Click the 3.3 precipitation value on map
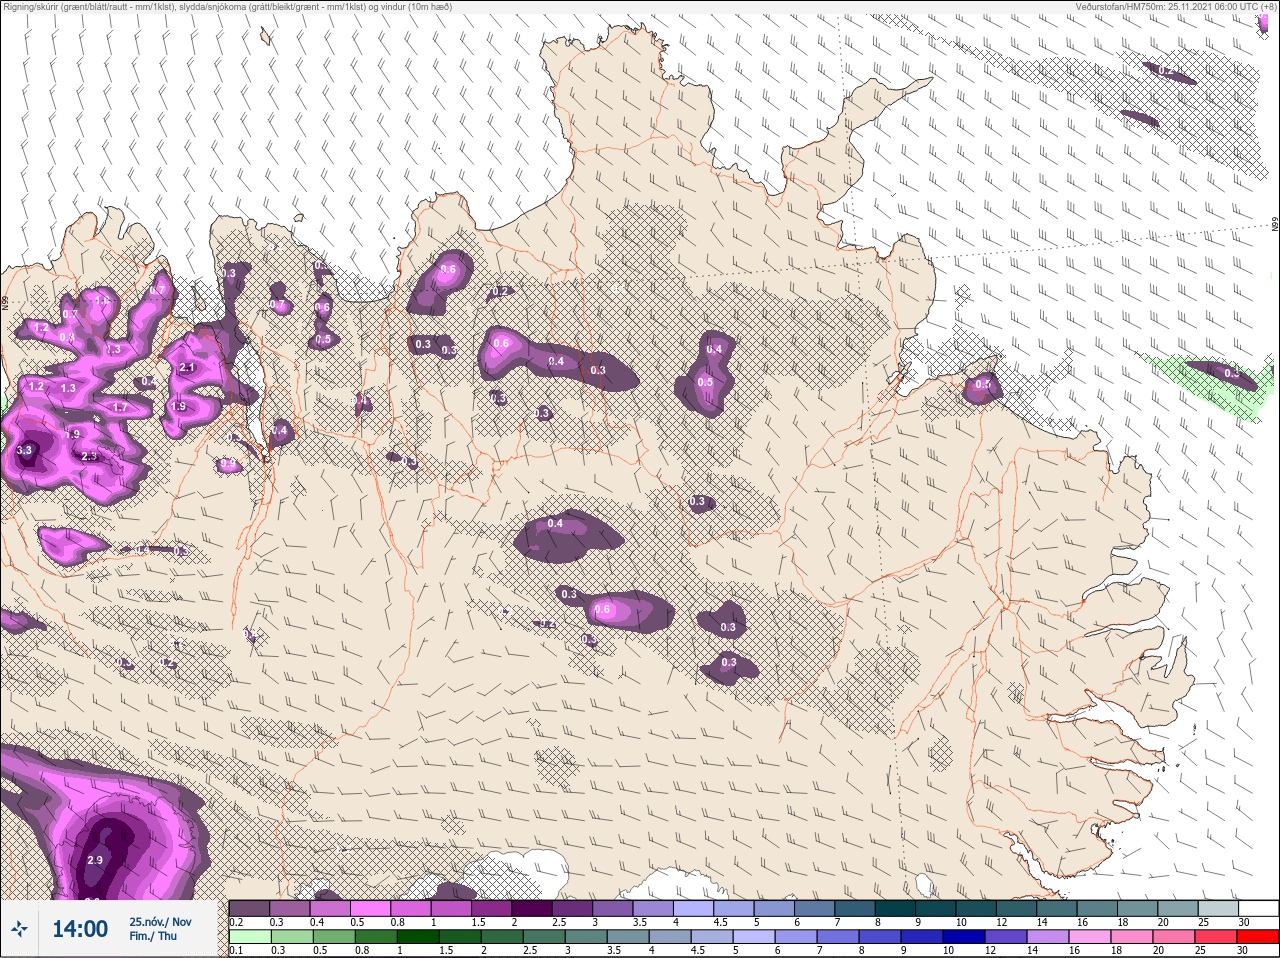Image resolution: width=1280 pixels, height=958 pixels. pyautogui.click(x=25, y=451)
